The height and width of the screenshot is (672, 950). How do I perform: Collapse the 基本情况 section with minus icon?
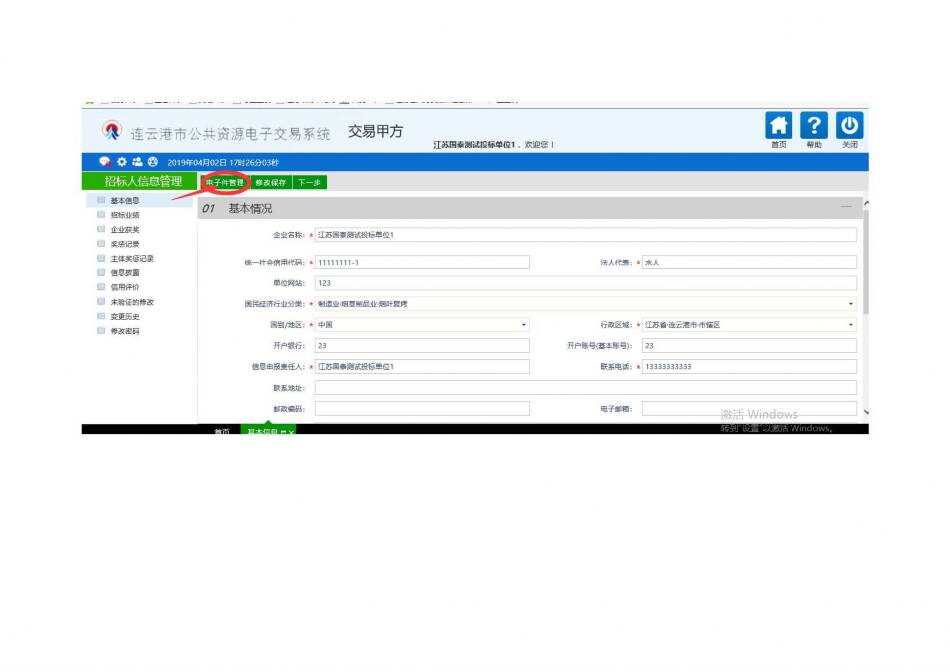[846, 207]
